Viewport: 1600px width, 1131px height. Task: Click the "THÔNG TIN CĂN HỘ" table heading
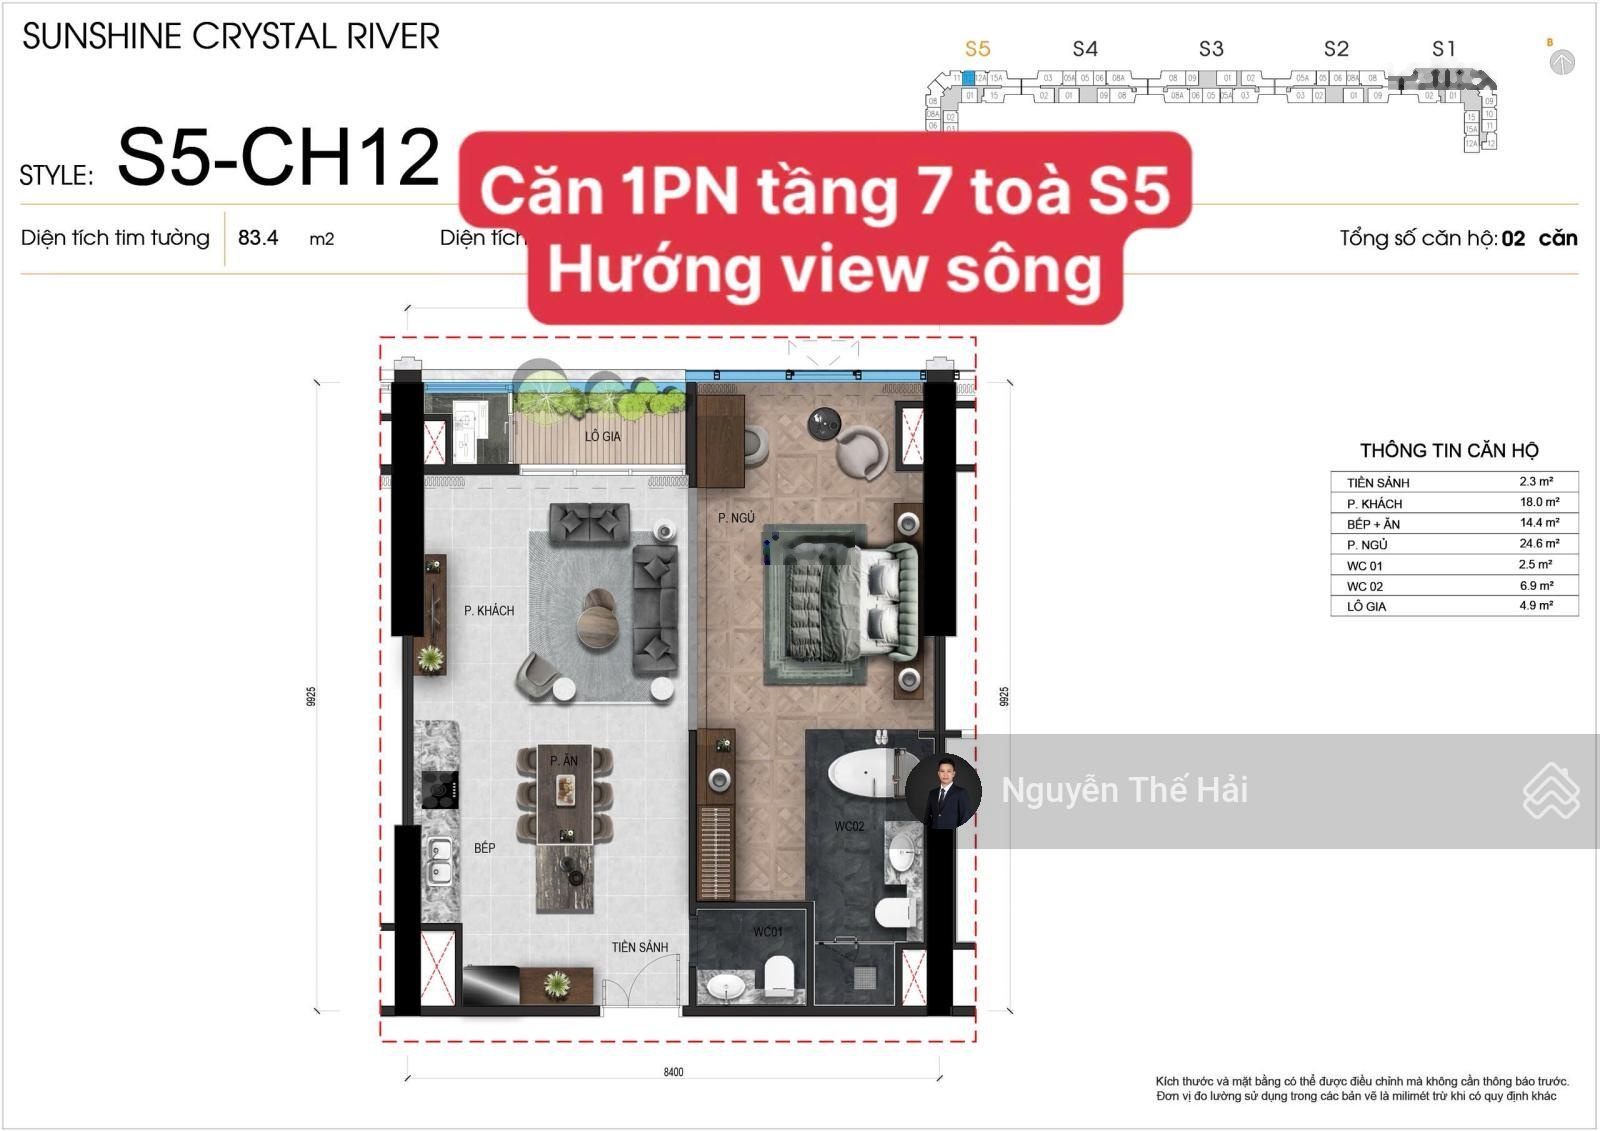(x=1449, y=451)
